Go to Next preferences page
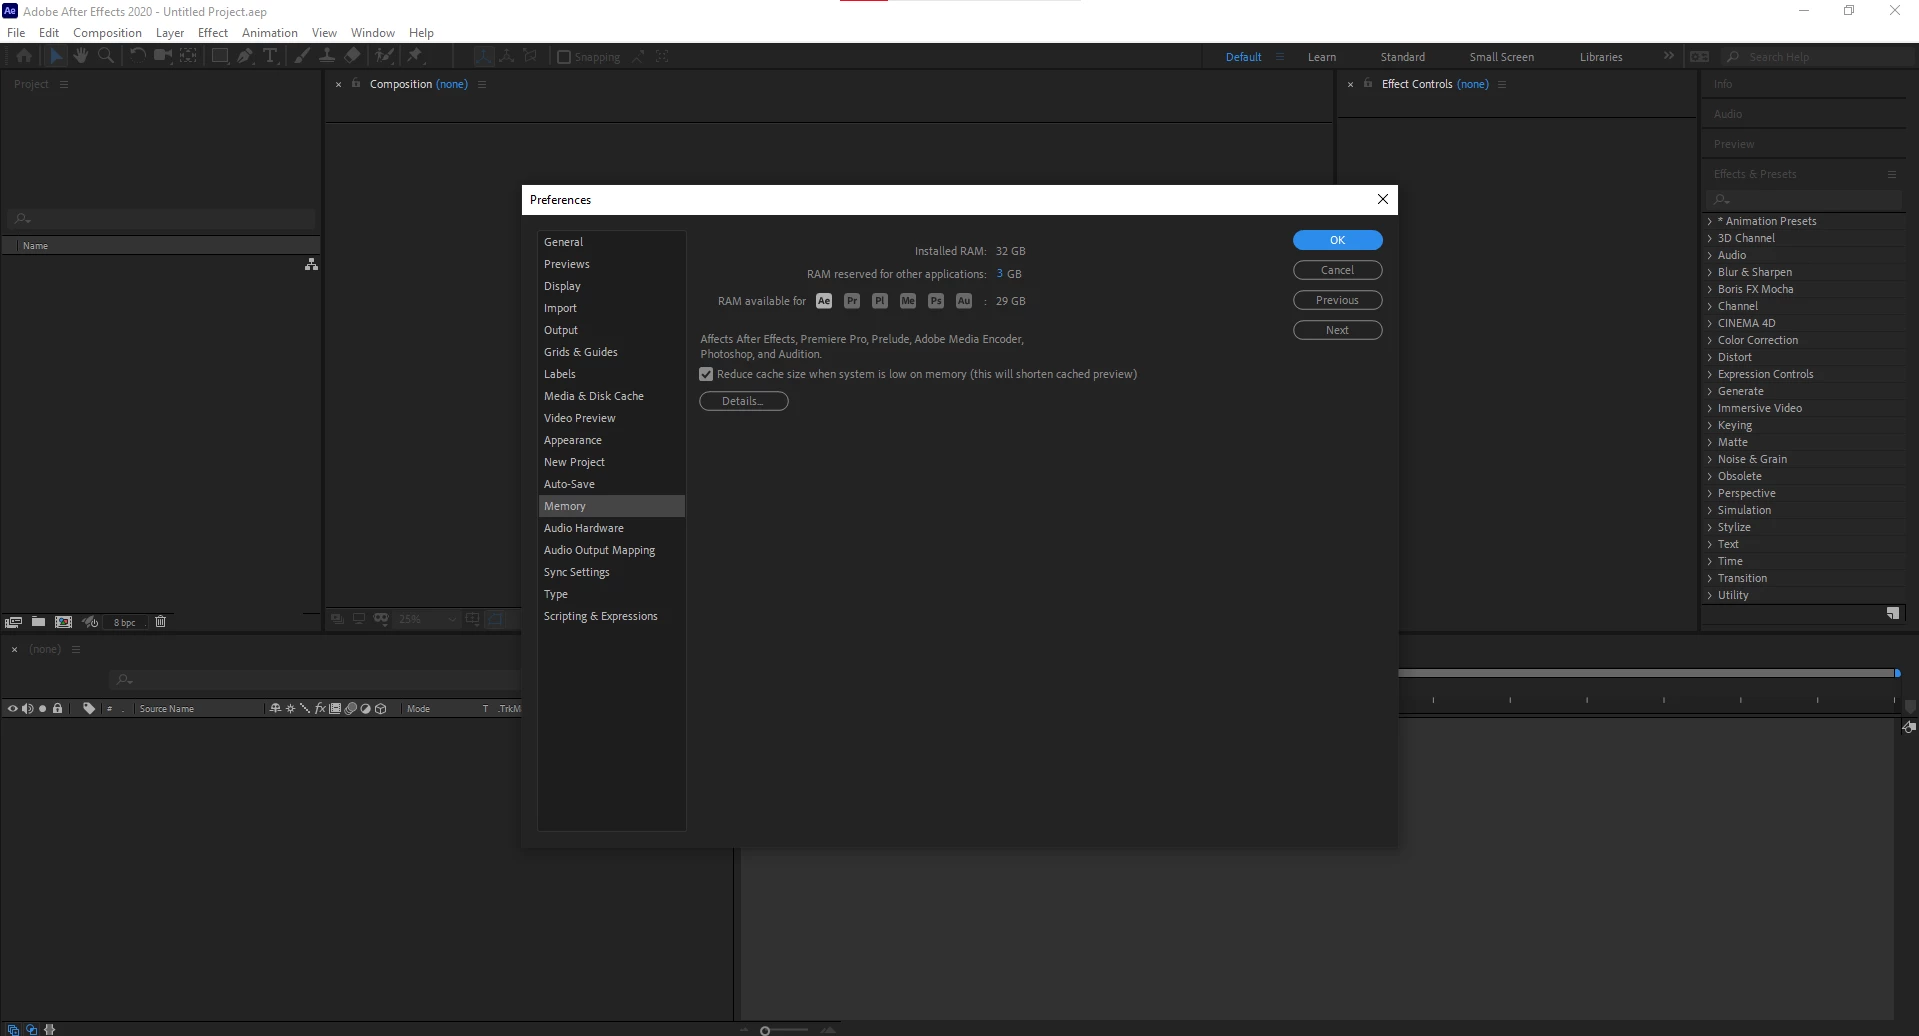The width and height of the screenshot is (1919, 1036). coord(1337,330)
